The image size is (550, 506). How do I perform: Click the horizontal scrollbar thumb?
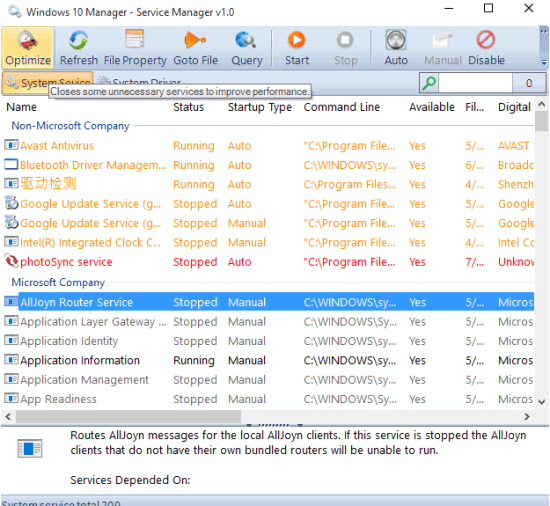(x=128, y=417)
